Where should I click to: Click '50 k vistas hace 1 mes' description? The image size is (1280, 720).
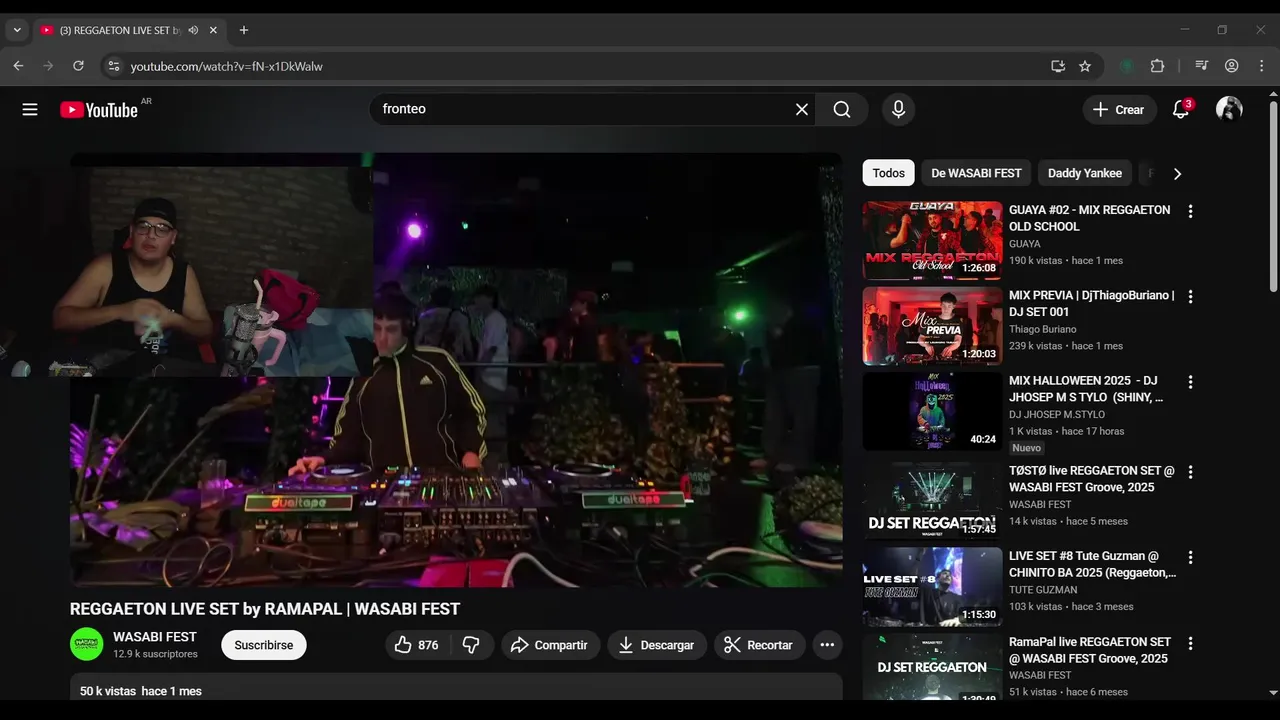coord(141,691)
